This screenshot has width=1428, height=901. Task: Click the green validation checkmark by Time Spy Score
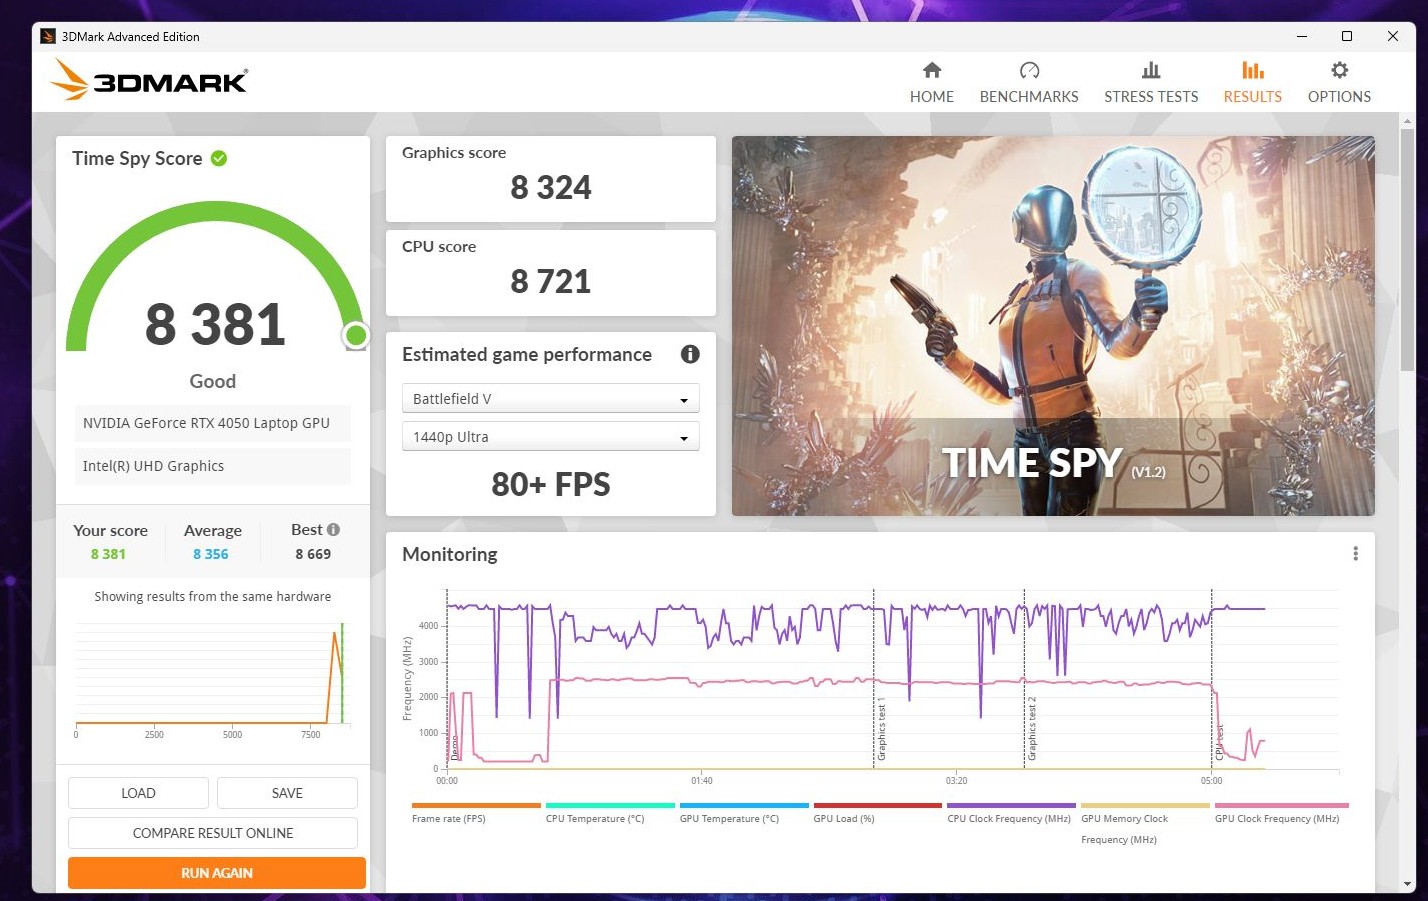219,159
